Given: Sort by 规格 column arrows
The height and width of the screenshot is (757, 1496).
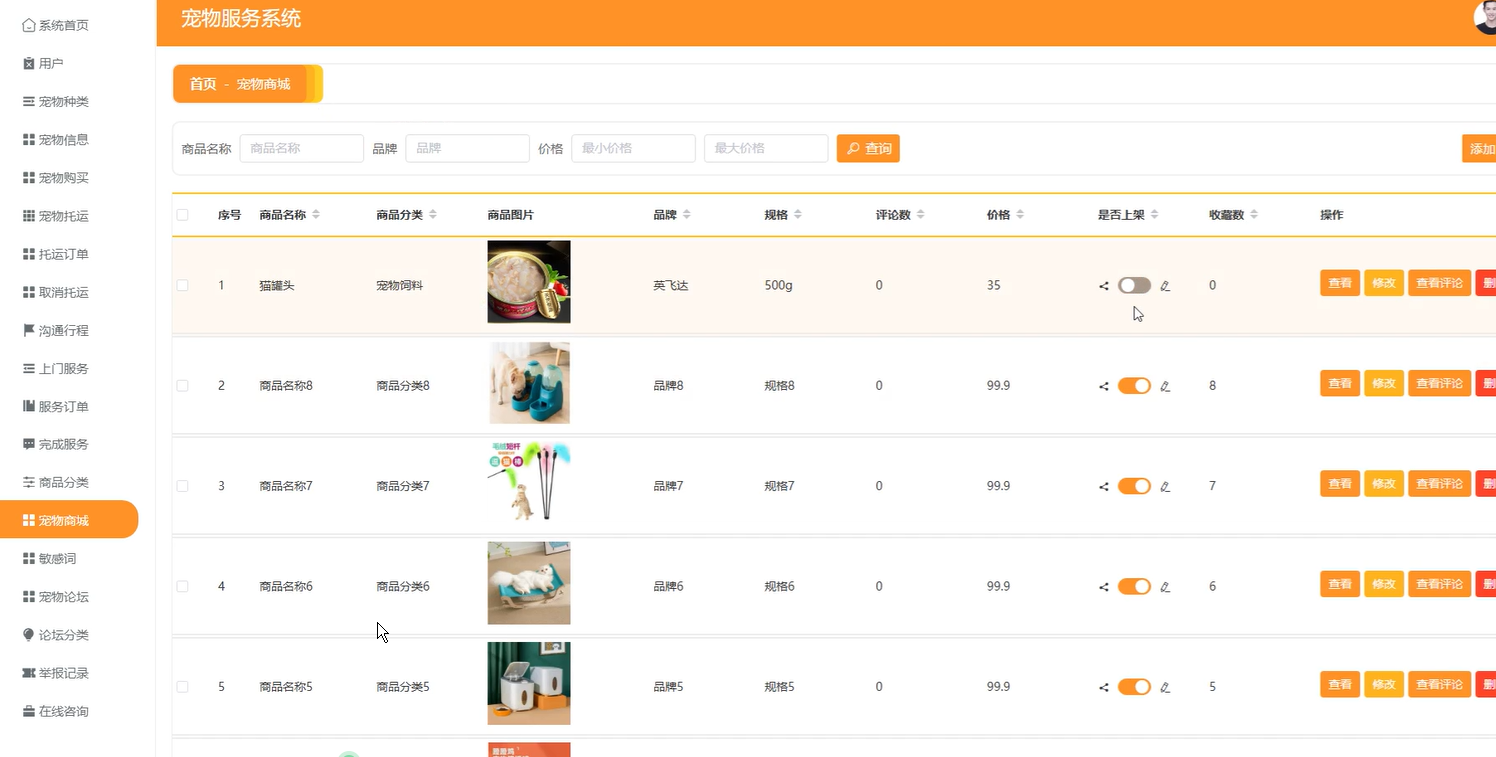Looking at the screenshot, I should point(798,215).
